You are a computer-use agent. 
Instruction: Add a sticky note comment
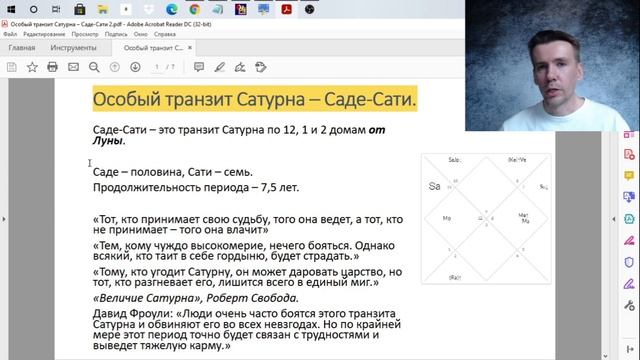click(199, 67)
